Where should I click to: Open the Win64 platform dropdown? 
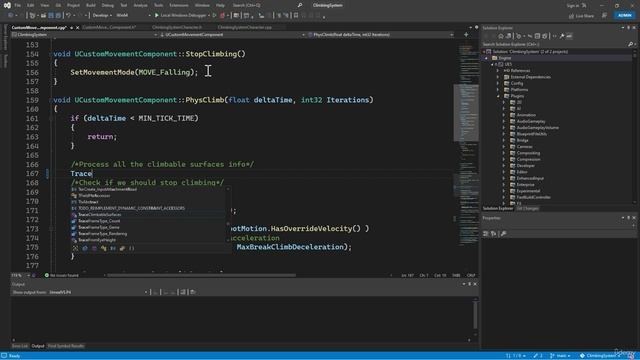tap(133, 16)
